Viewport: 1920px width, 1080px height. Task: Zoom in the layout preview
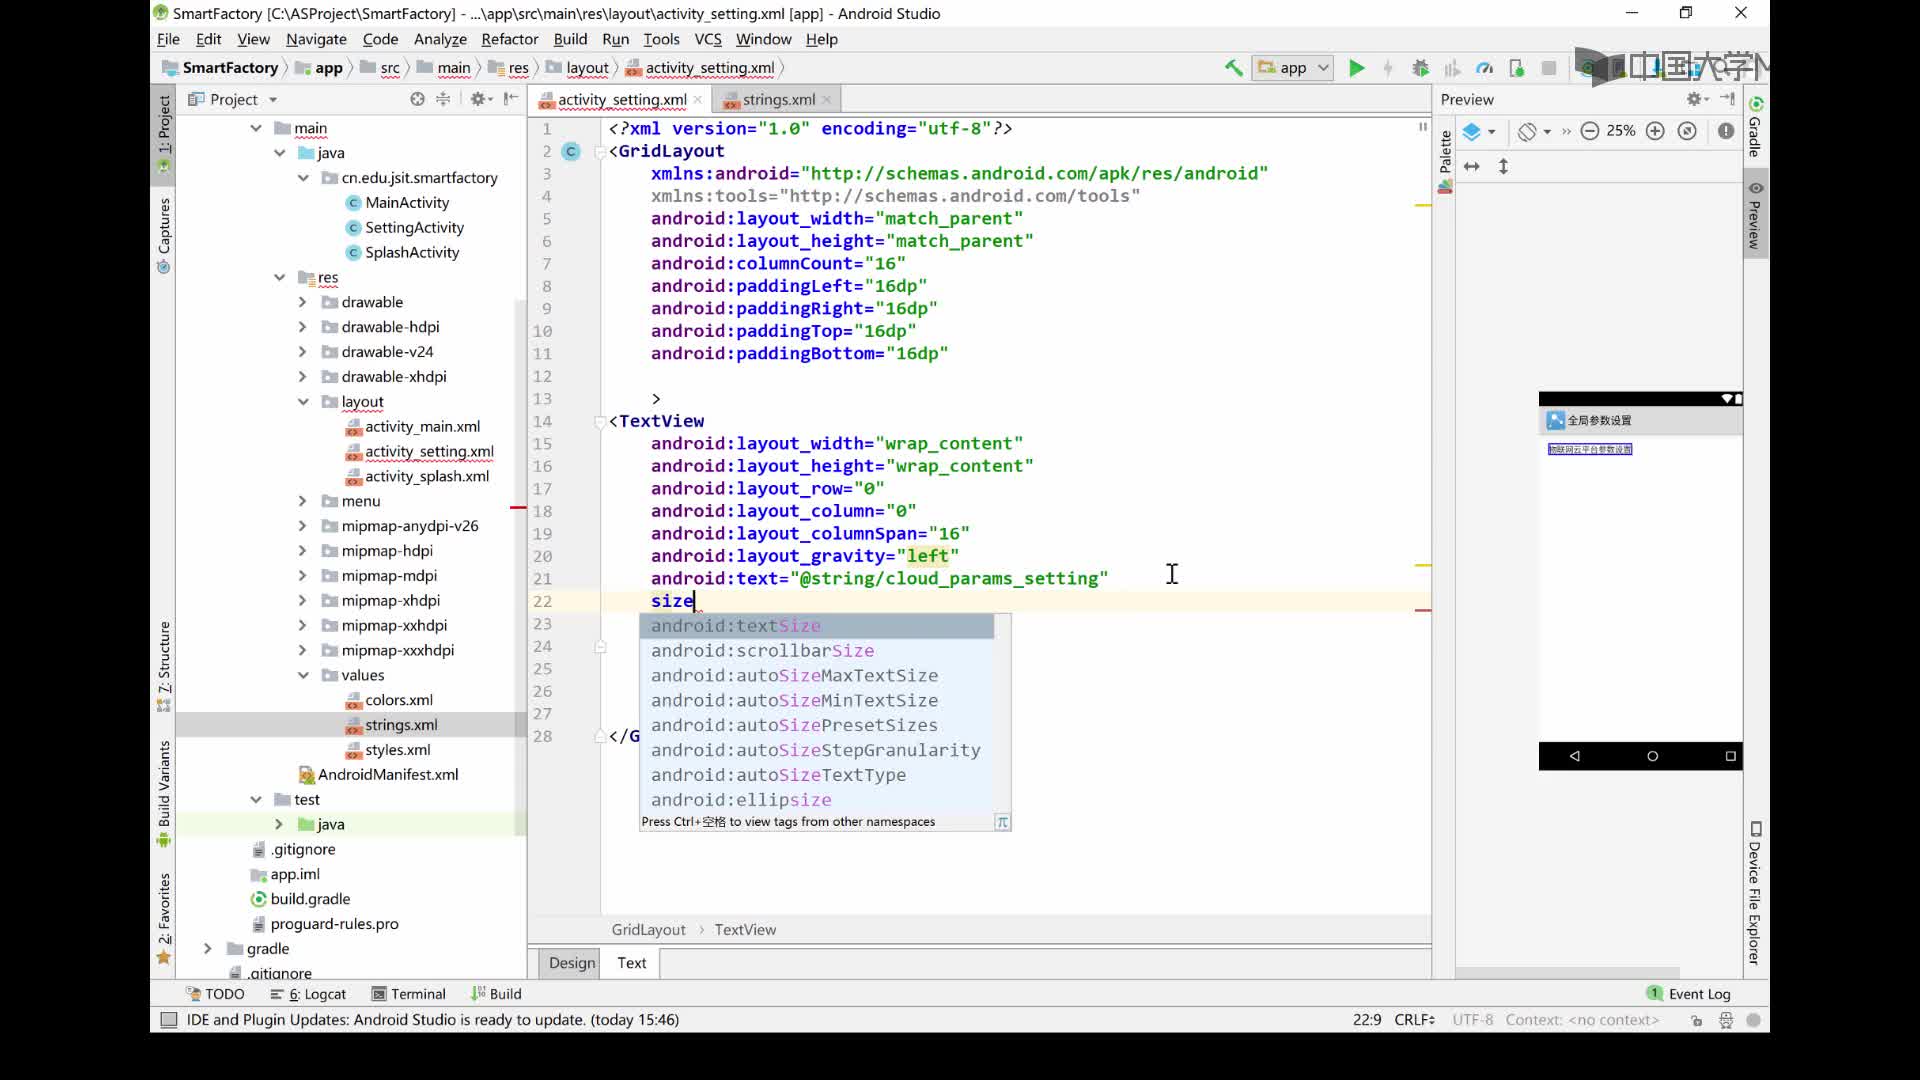click(x=1655, y=131)
